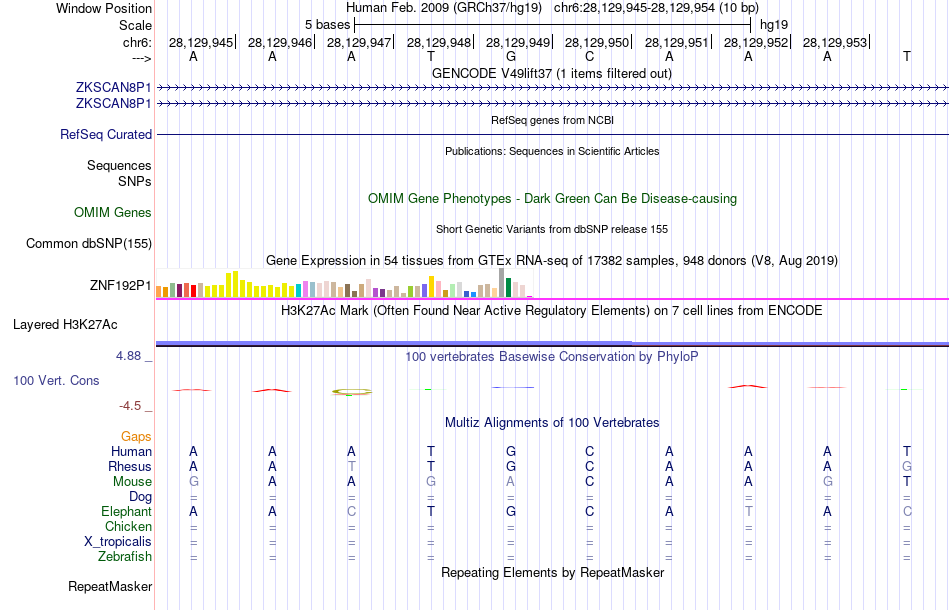
Task: Open the 100 Vert. Cons track label
Action: [56, 380]
